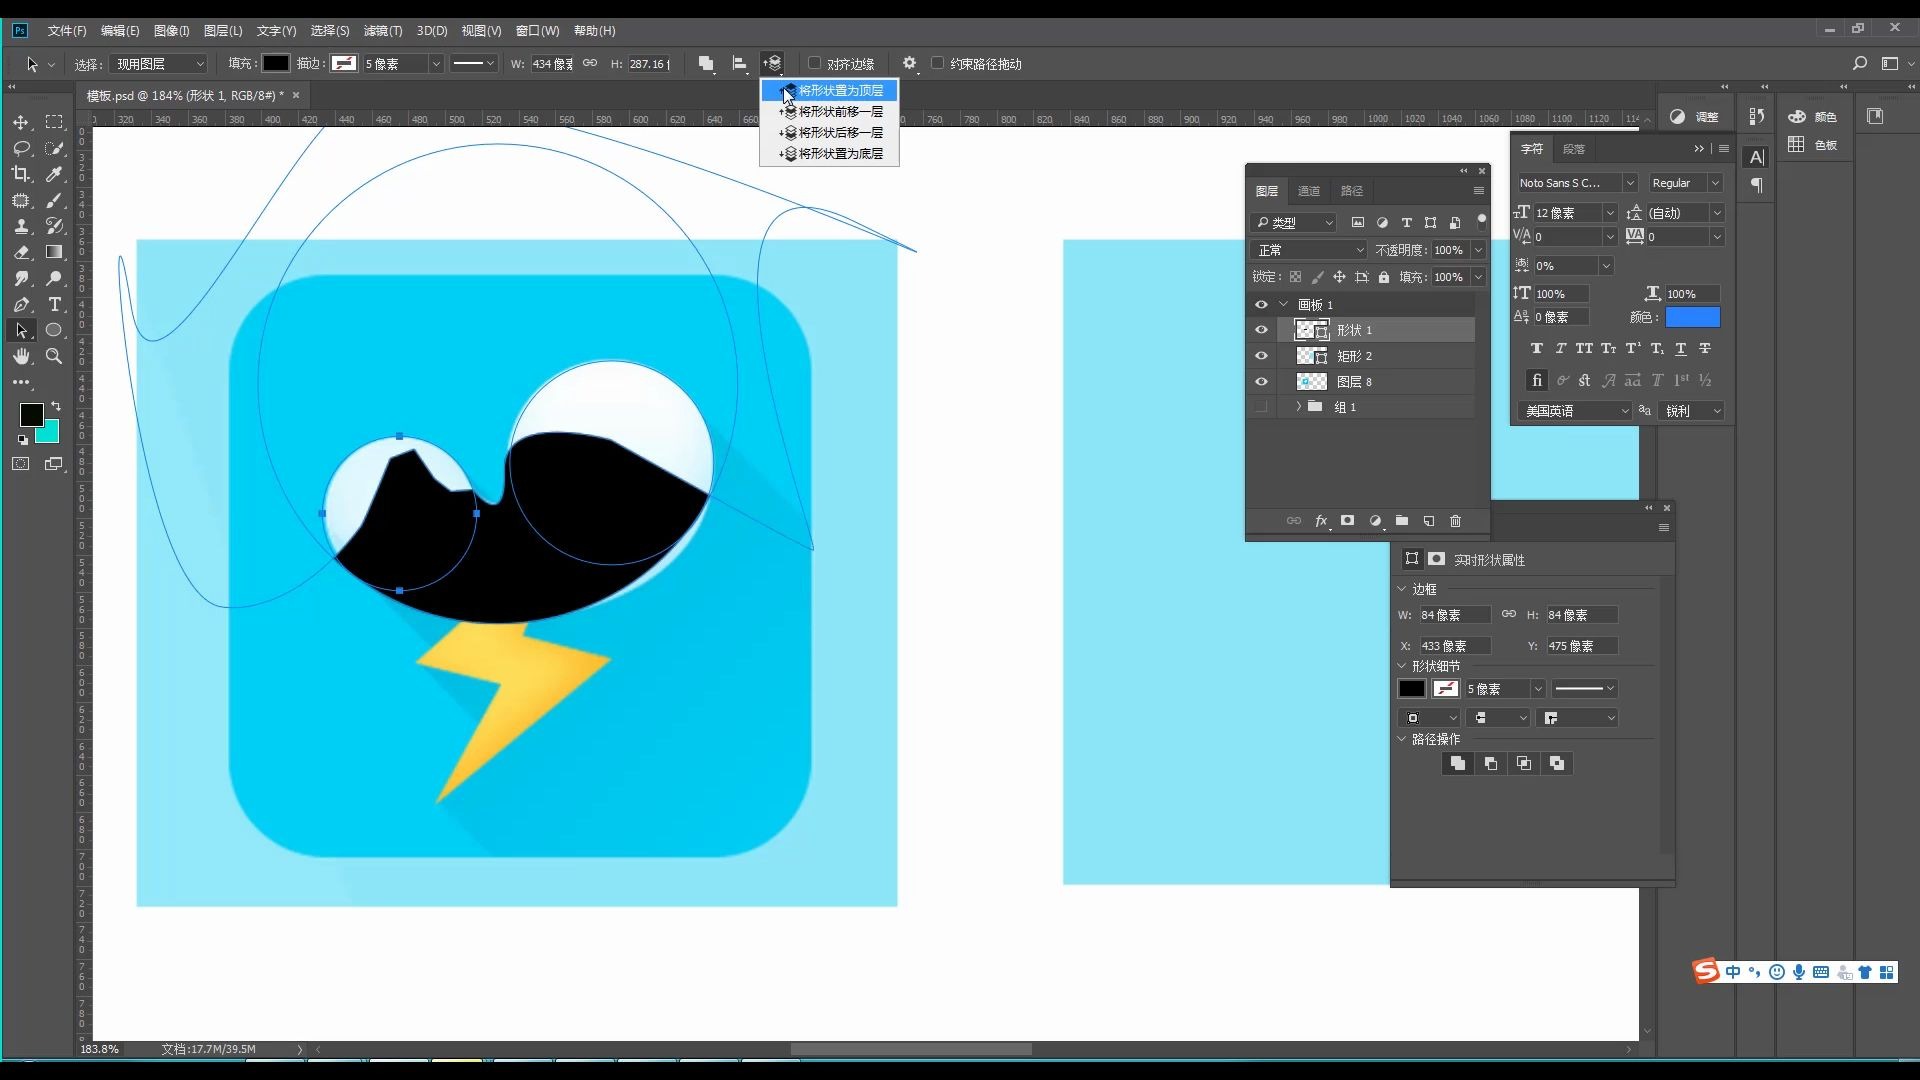This screenshot has width=1920, height=1080.
Task: Select the Crop tool
Action: click(x=20, y=174)
